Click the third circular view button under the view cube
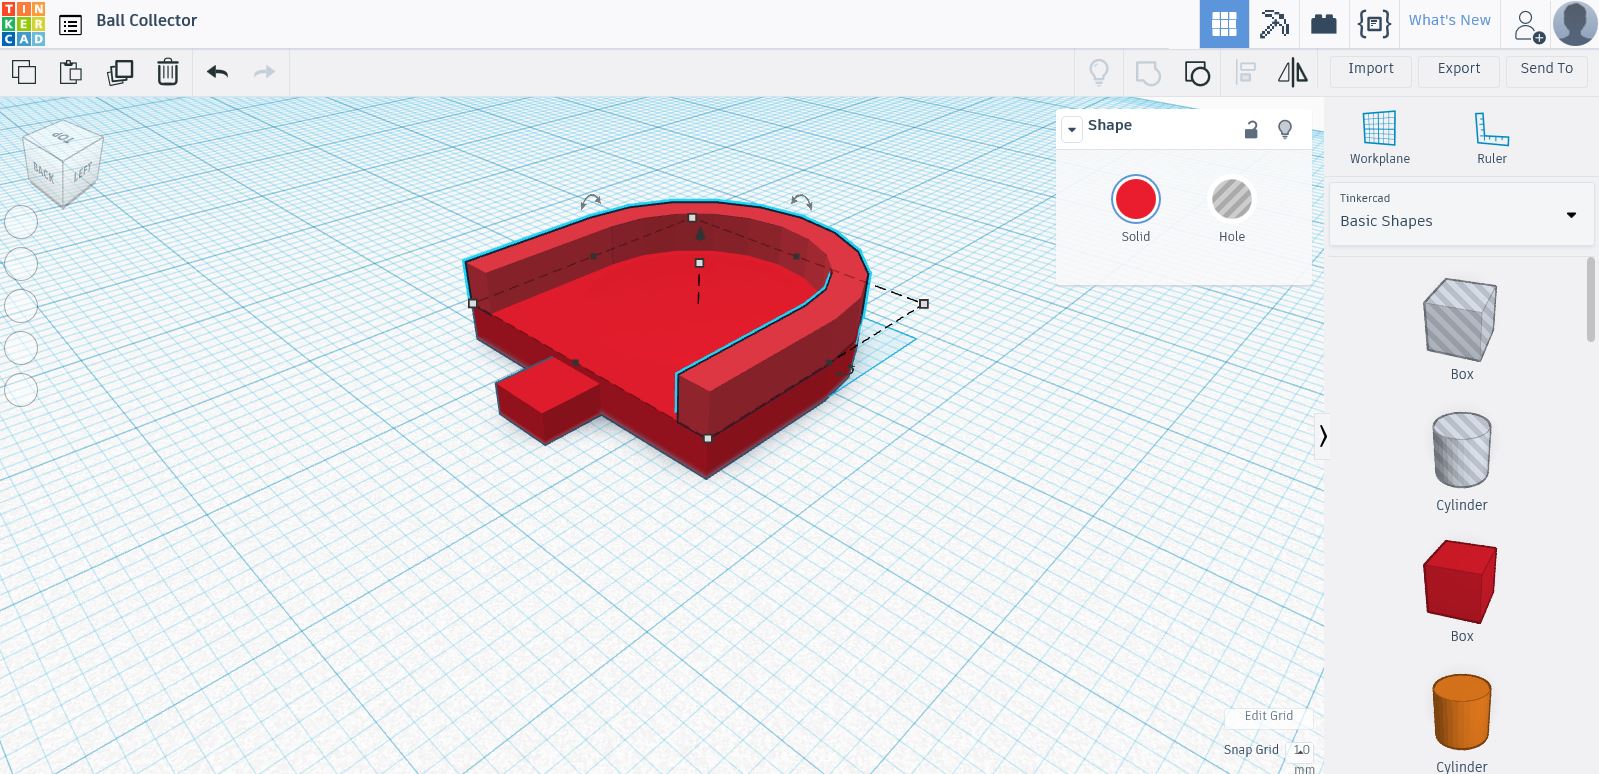The width and height of the screenshot is (1599, 774). coord(22,306)
